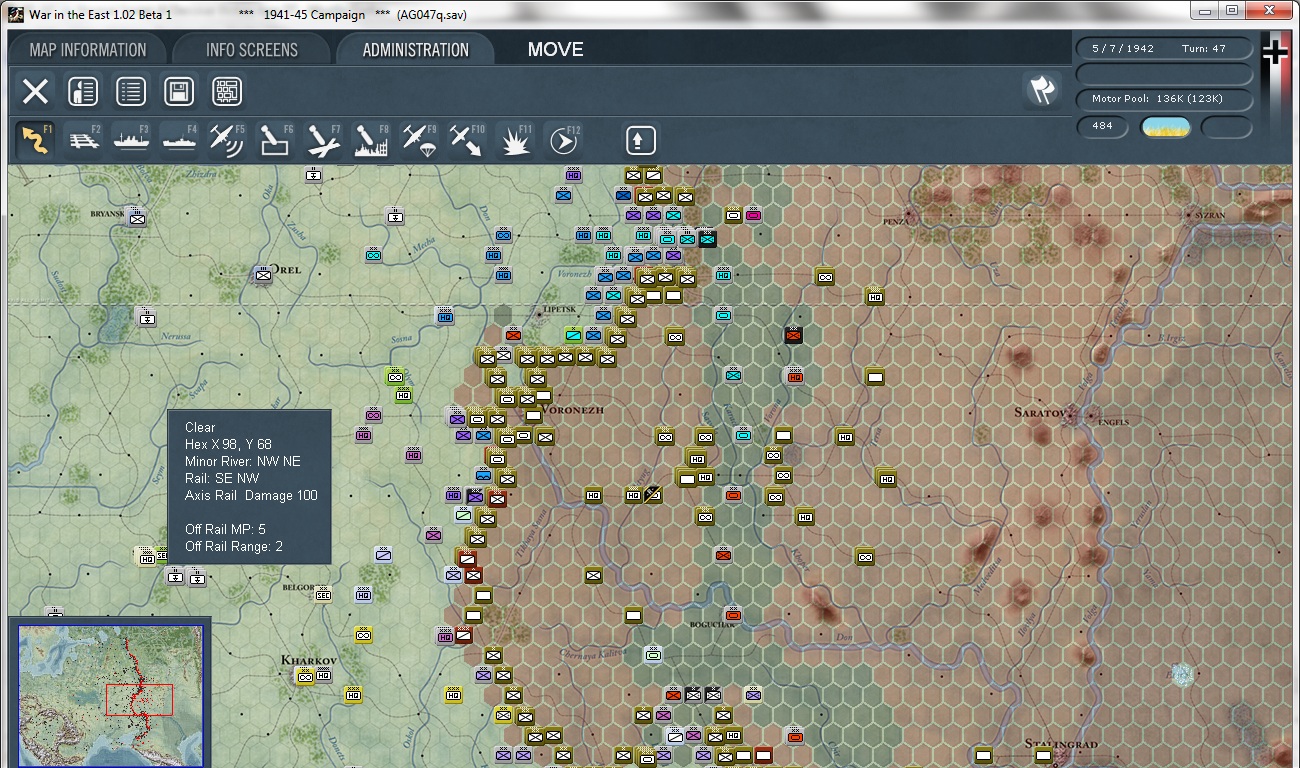Viewport: 1300px width, 768px height.
Task: Click the Orel city label
Action: [287, 270]
